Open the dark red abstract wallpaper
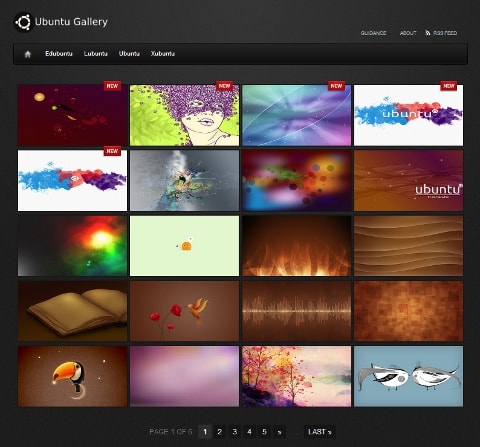This screenshot has height=447, width=480. [72, 115]
